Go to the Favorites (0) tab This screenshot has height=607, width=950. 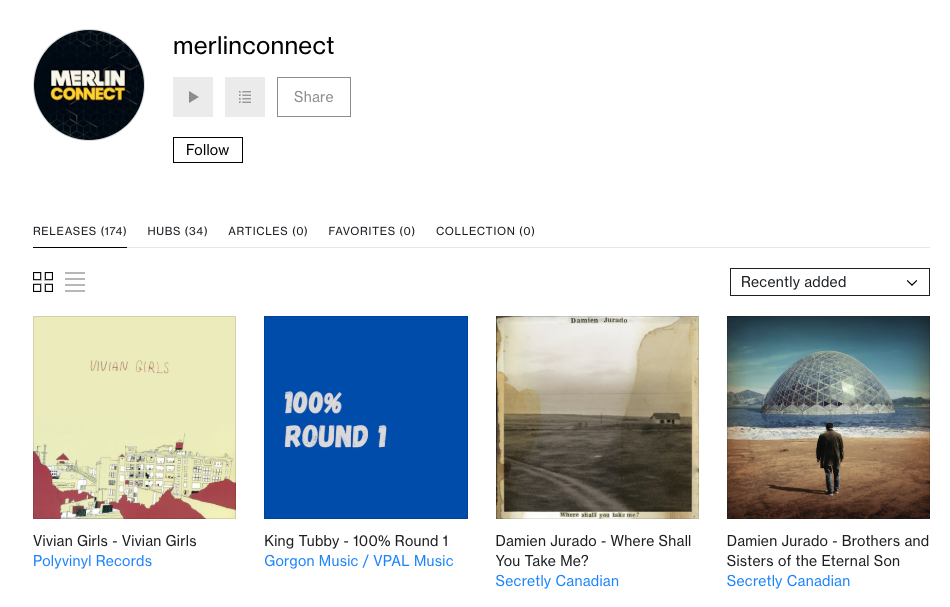click(x=371, y=231)
